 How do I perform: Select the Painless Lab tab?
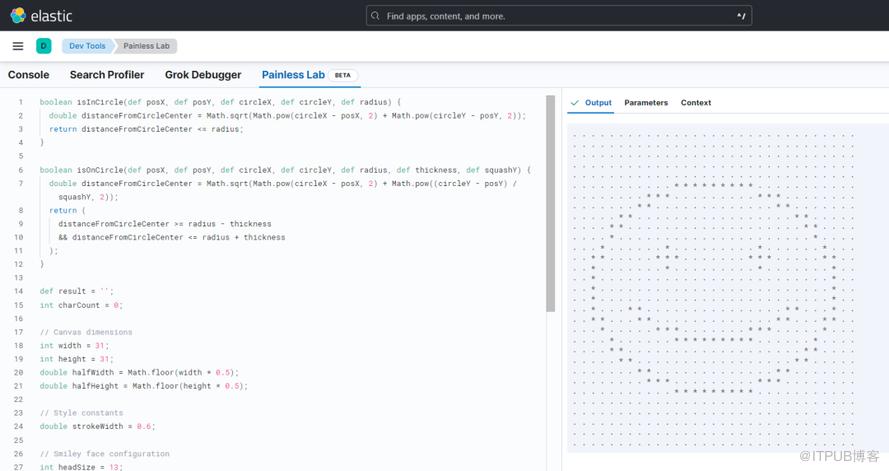[293, 75]
